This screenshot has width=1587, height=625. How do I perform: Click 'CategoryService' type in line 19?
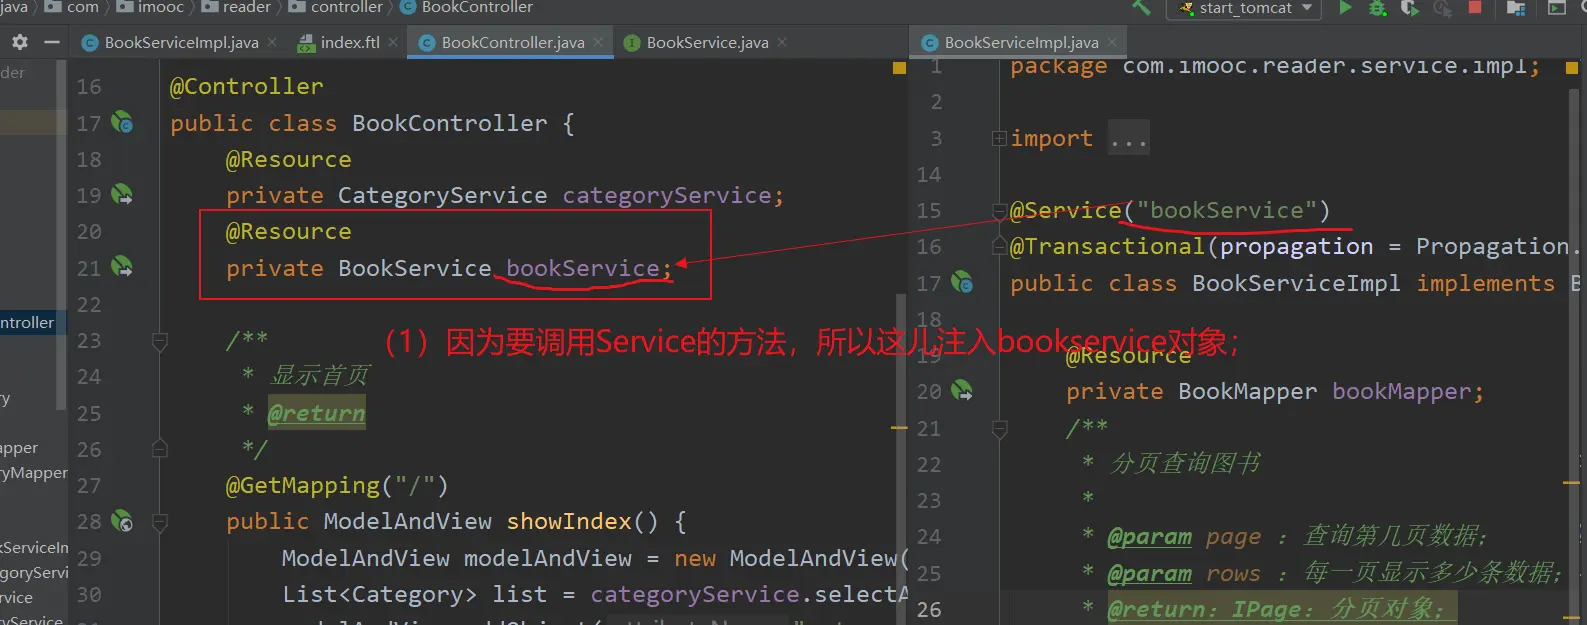pos(442,195)
